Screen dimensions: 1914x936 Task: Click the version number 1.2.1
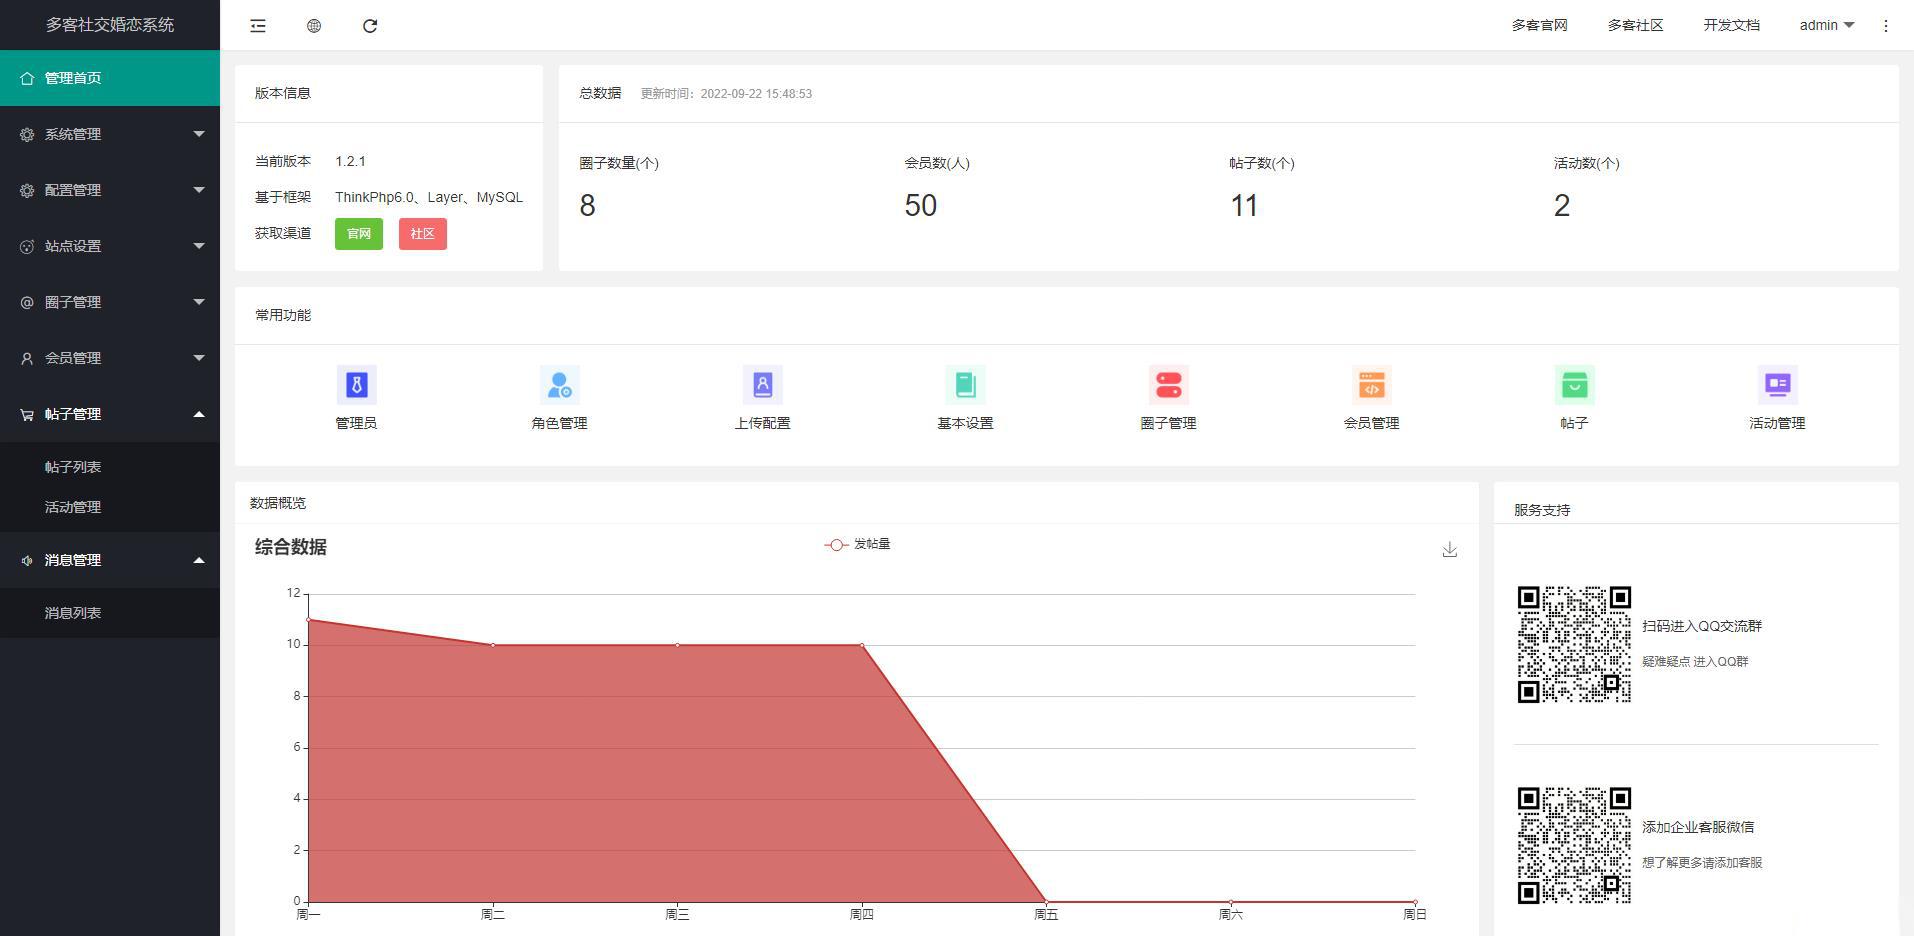(350, 161)
